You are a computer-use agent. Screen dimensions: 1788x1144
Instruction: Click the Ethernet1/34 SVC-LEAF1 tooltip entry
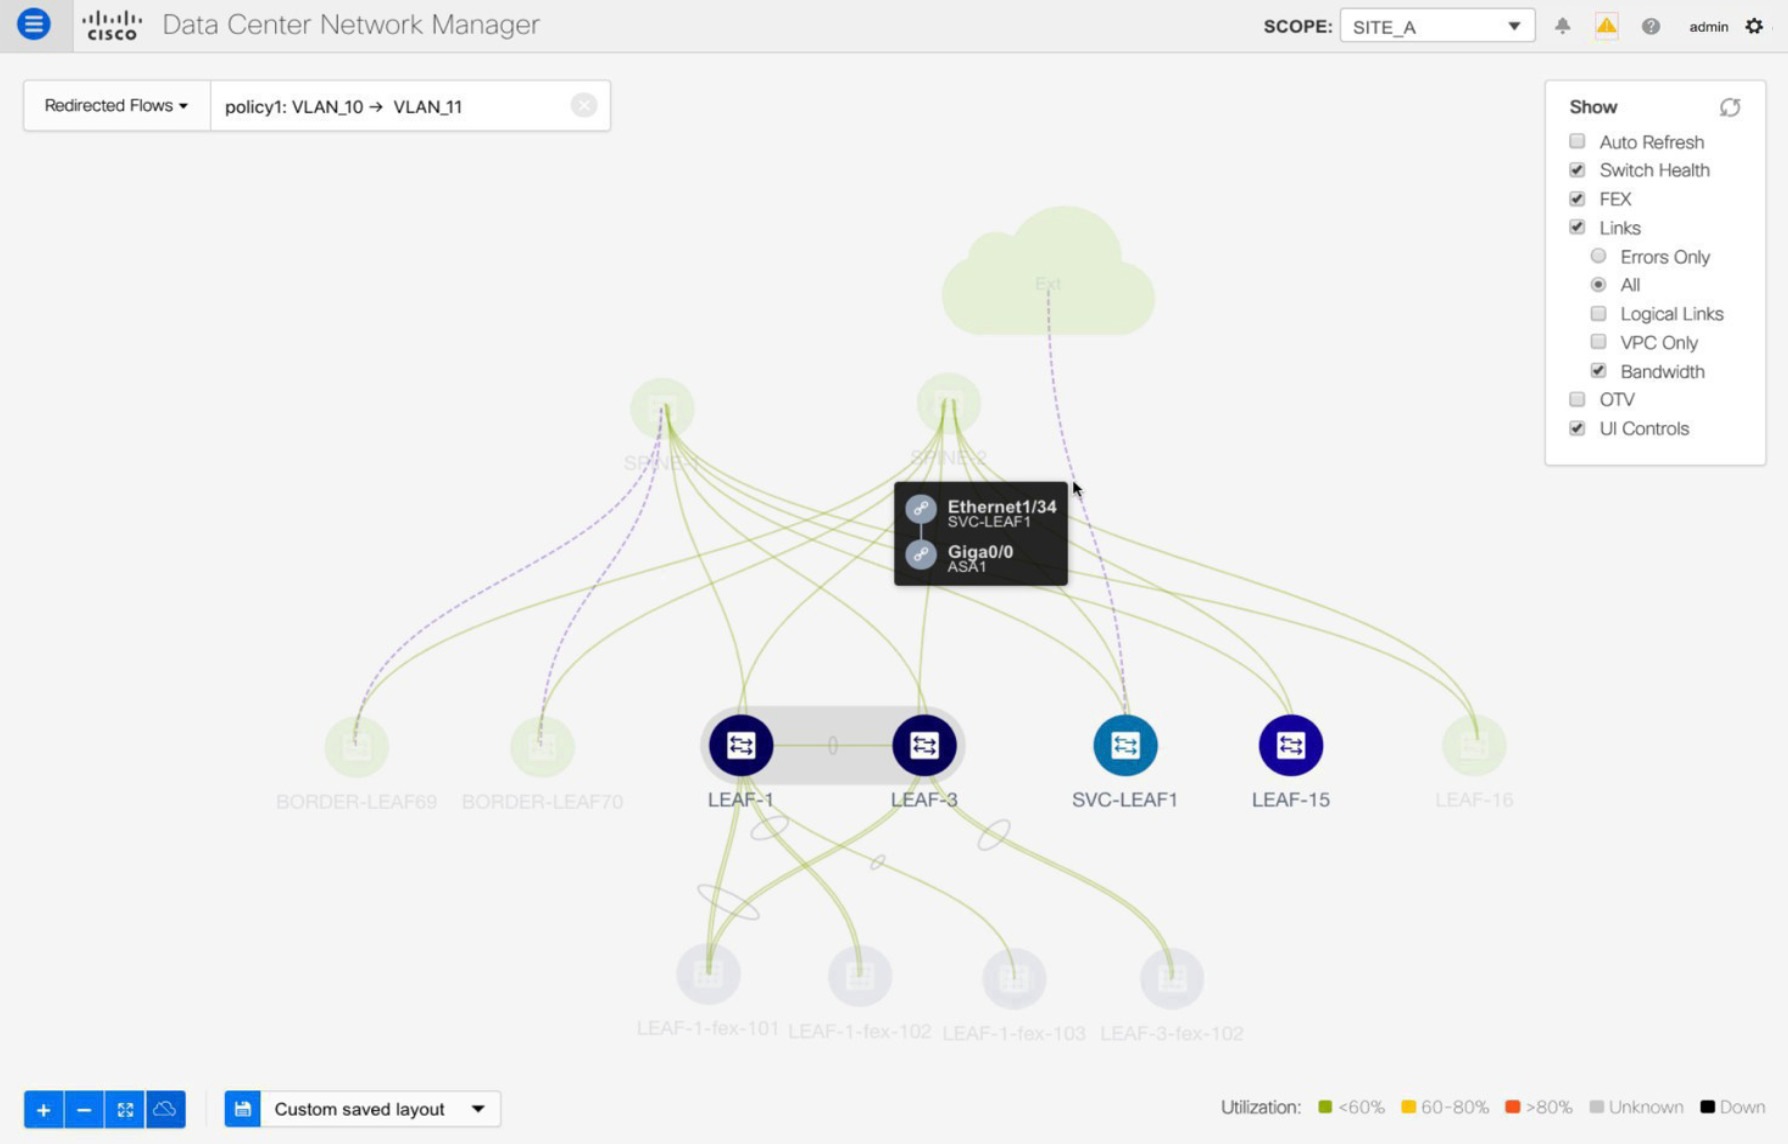pos(981,510)
